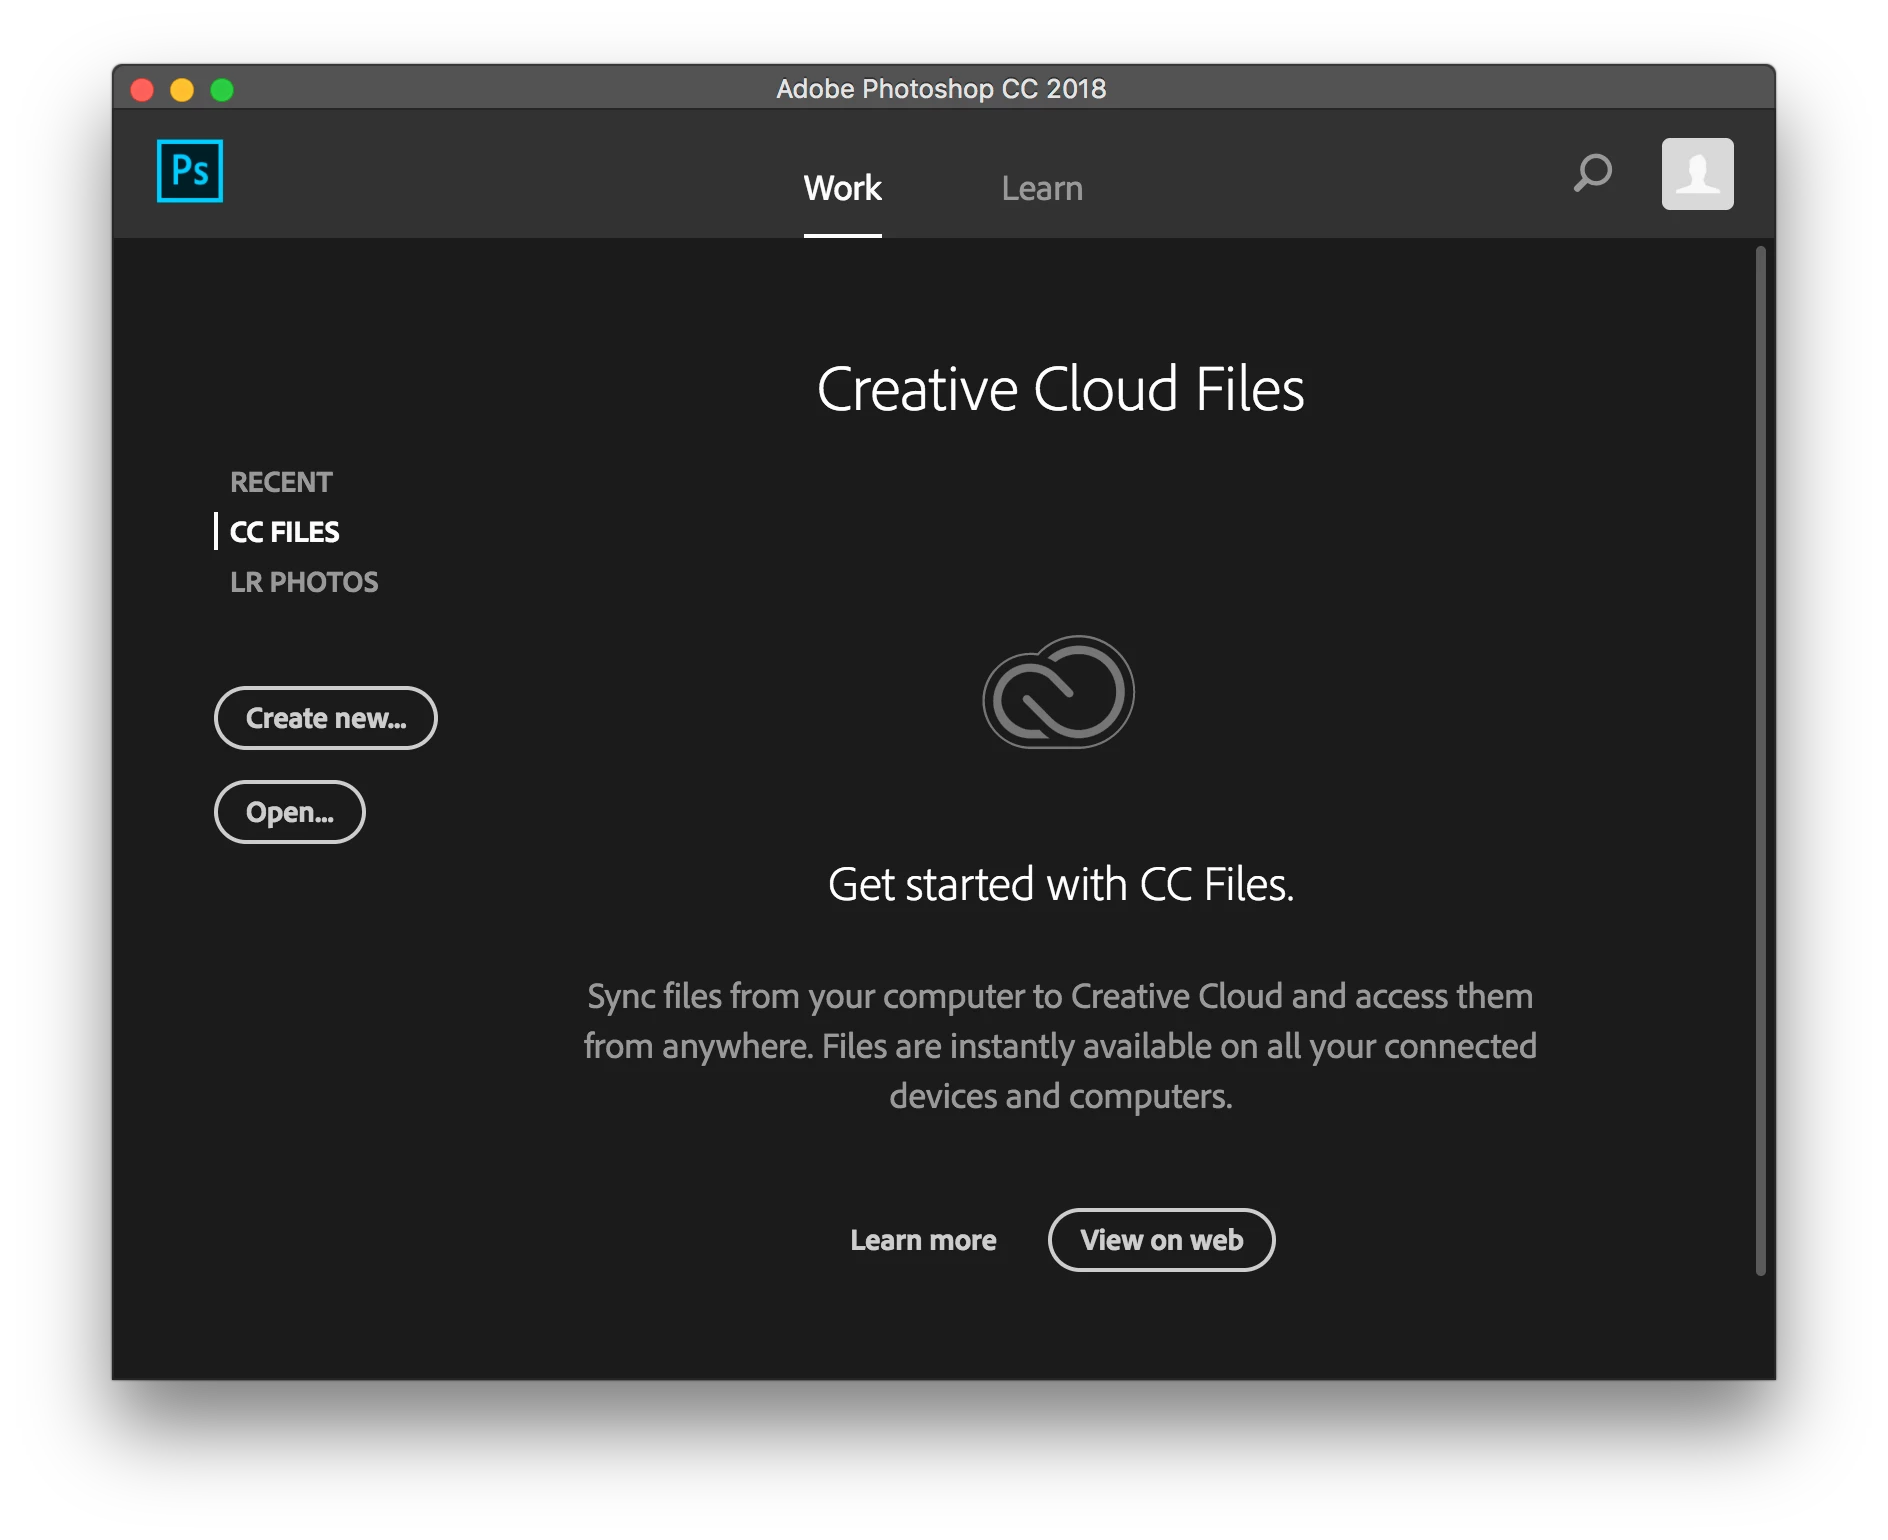Click the Photoshop Ps logo icon

(190, 171)
